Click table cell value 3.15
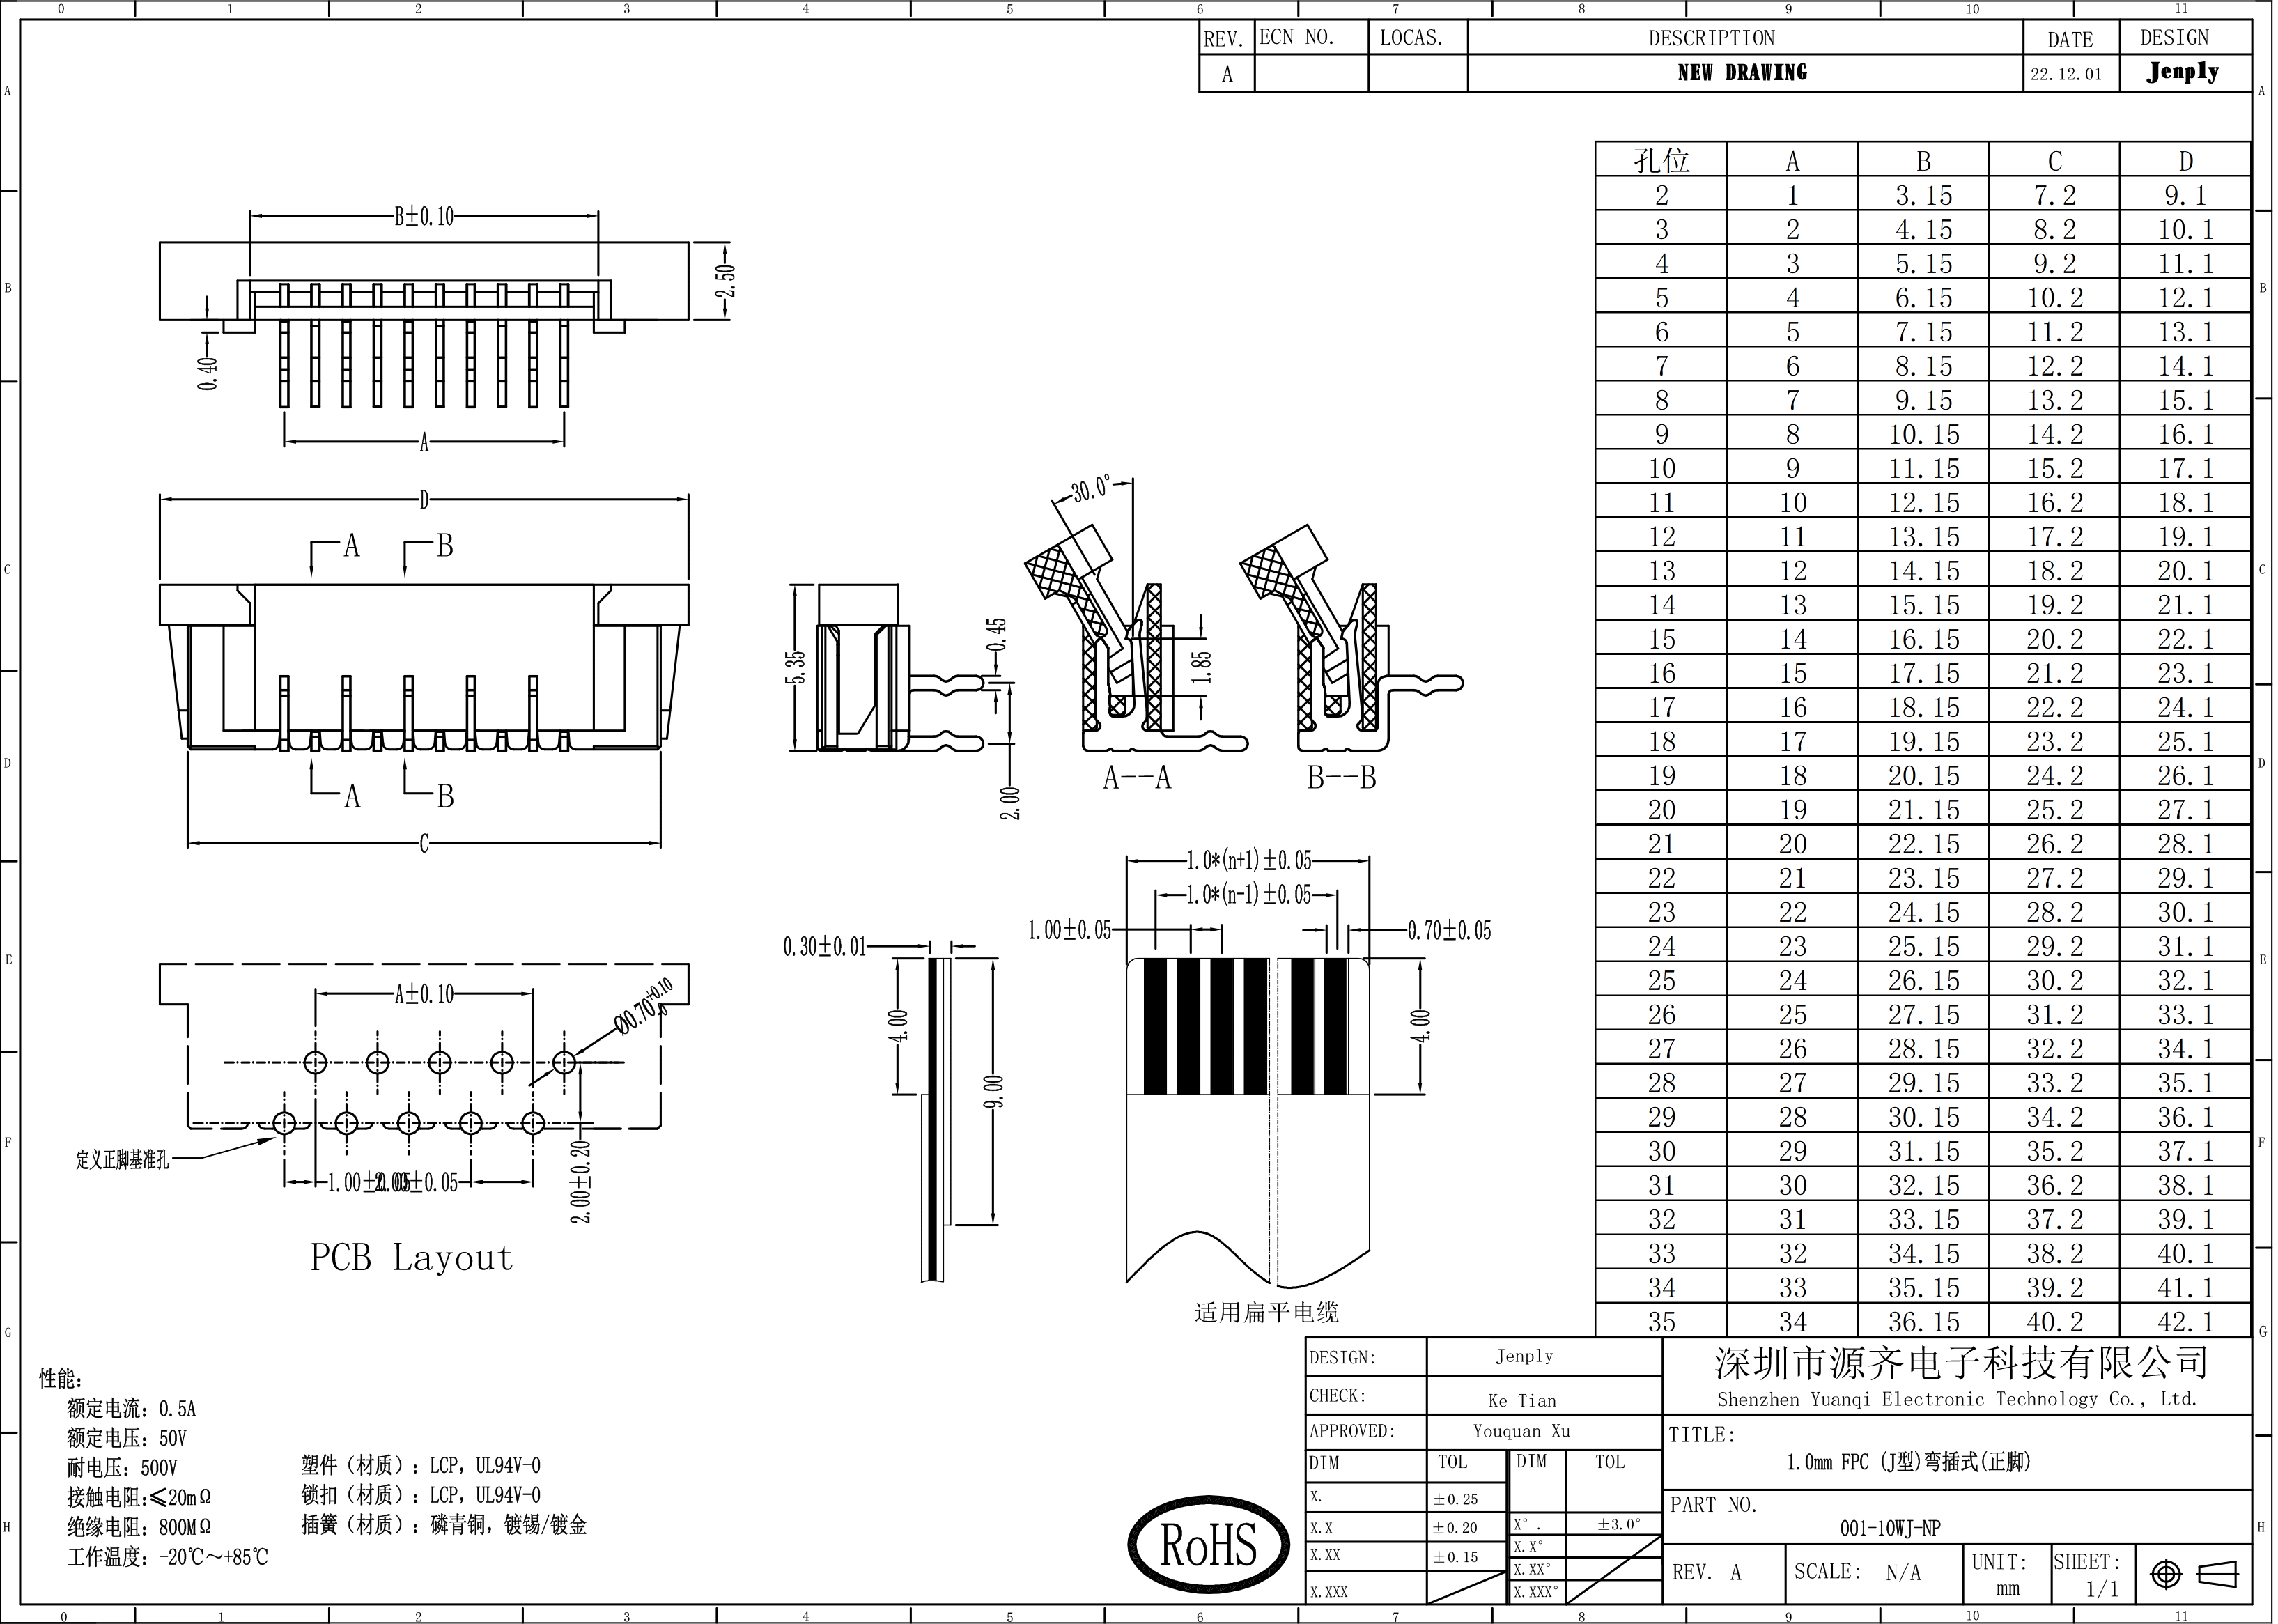 [1923, 195]
